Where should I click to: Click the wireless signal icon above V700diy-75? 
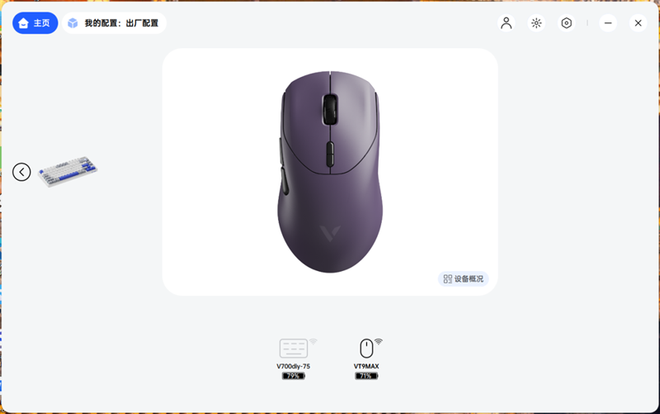click(x=313, y=341)
